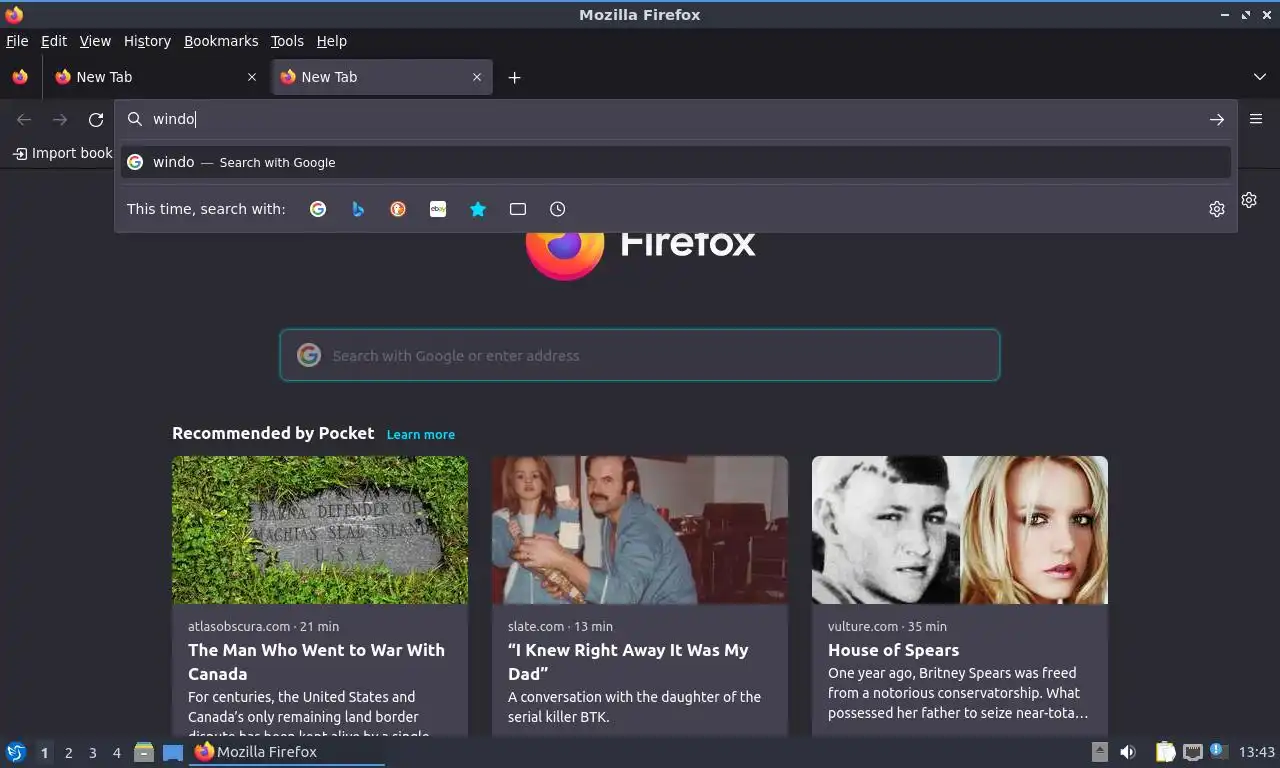Open 'House of Spears' article title
This screenshot has height=768, width=1280.
[x=893, y=650]
